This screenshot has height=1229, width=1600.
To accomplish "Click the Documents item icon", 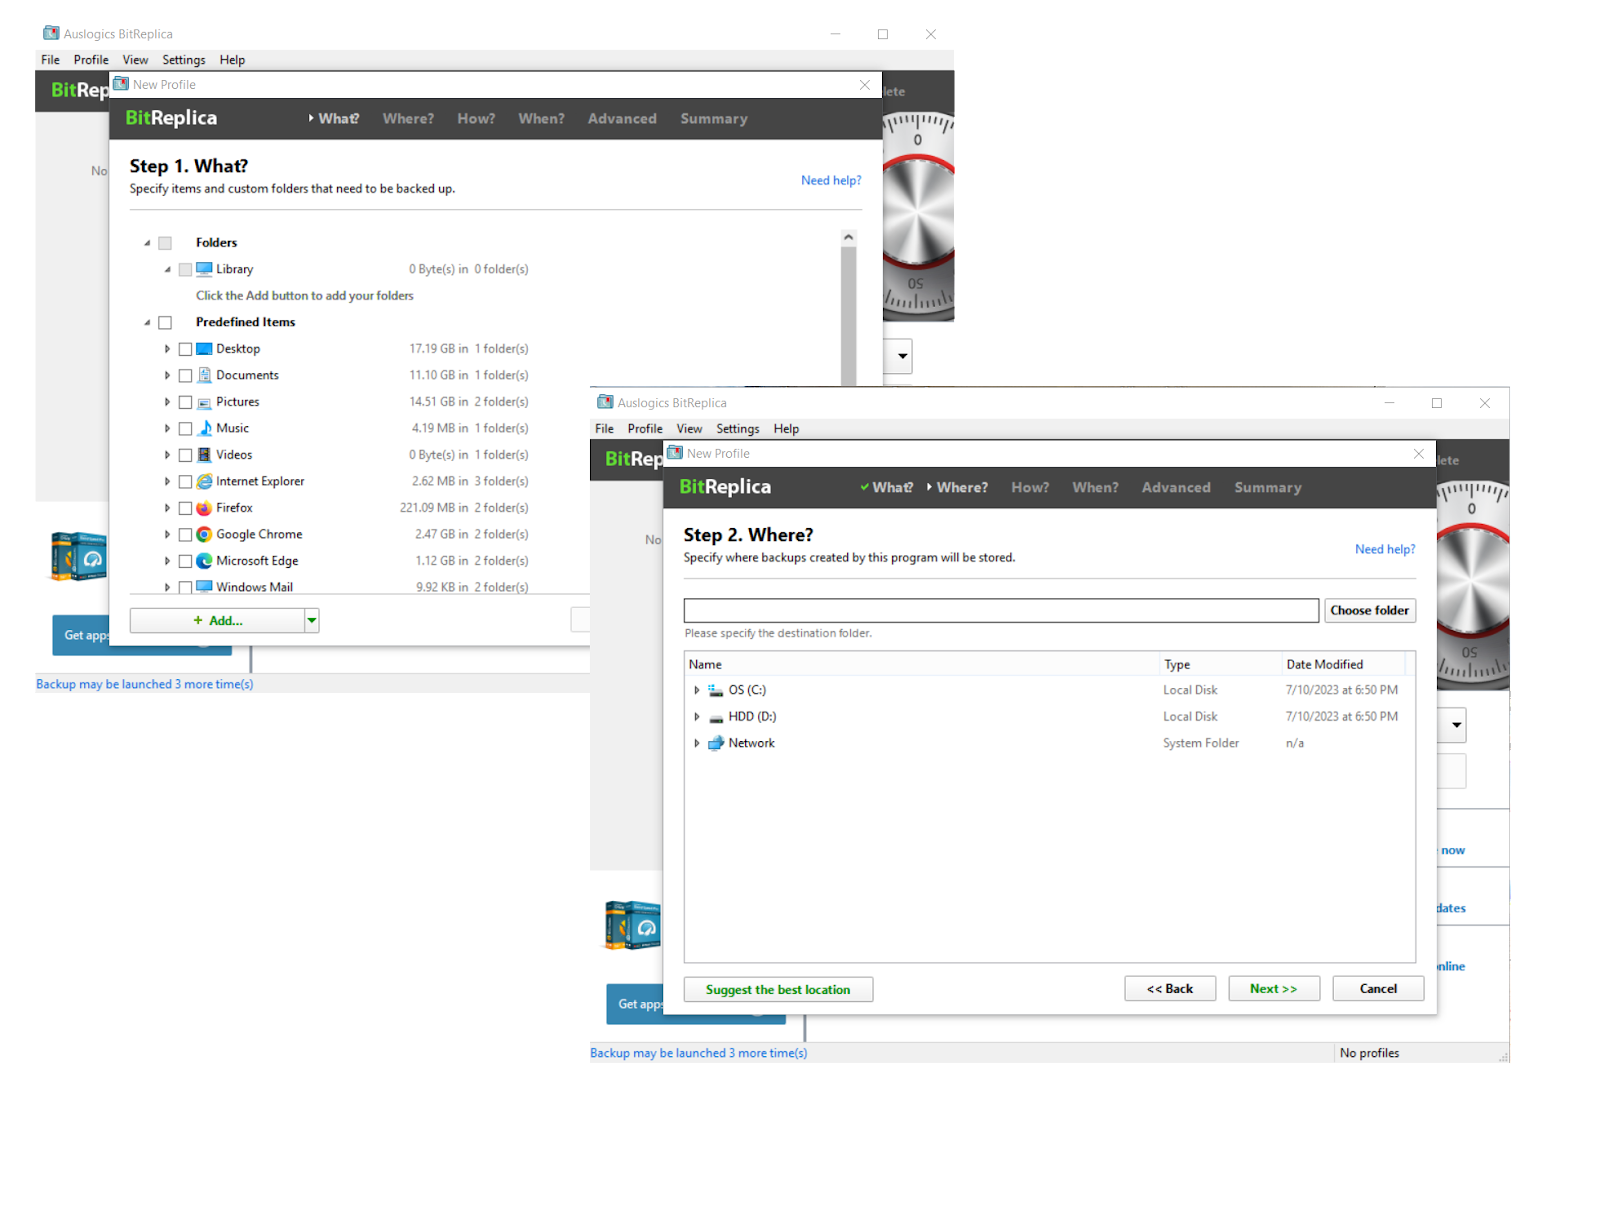I will [x=204, y=375].
